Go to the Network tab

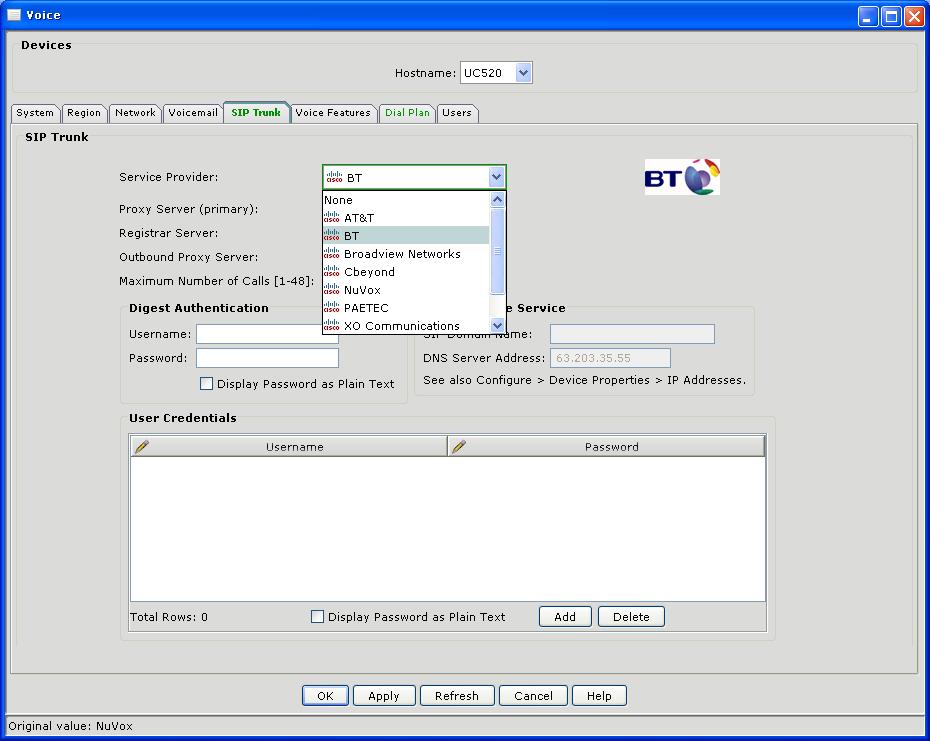click(135, 113)
